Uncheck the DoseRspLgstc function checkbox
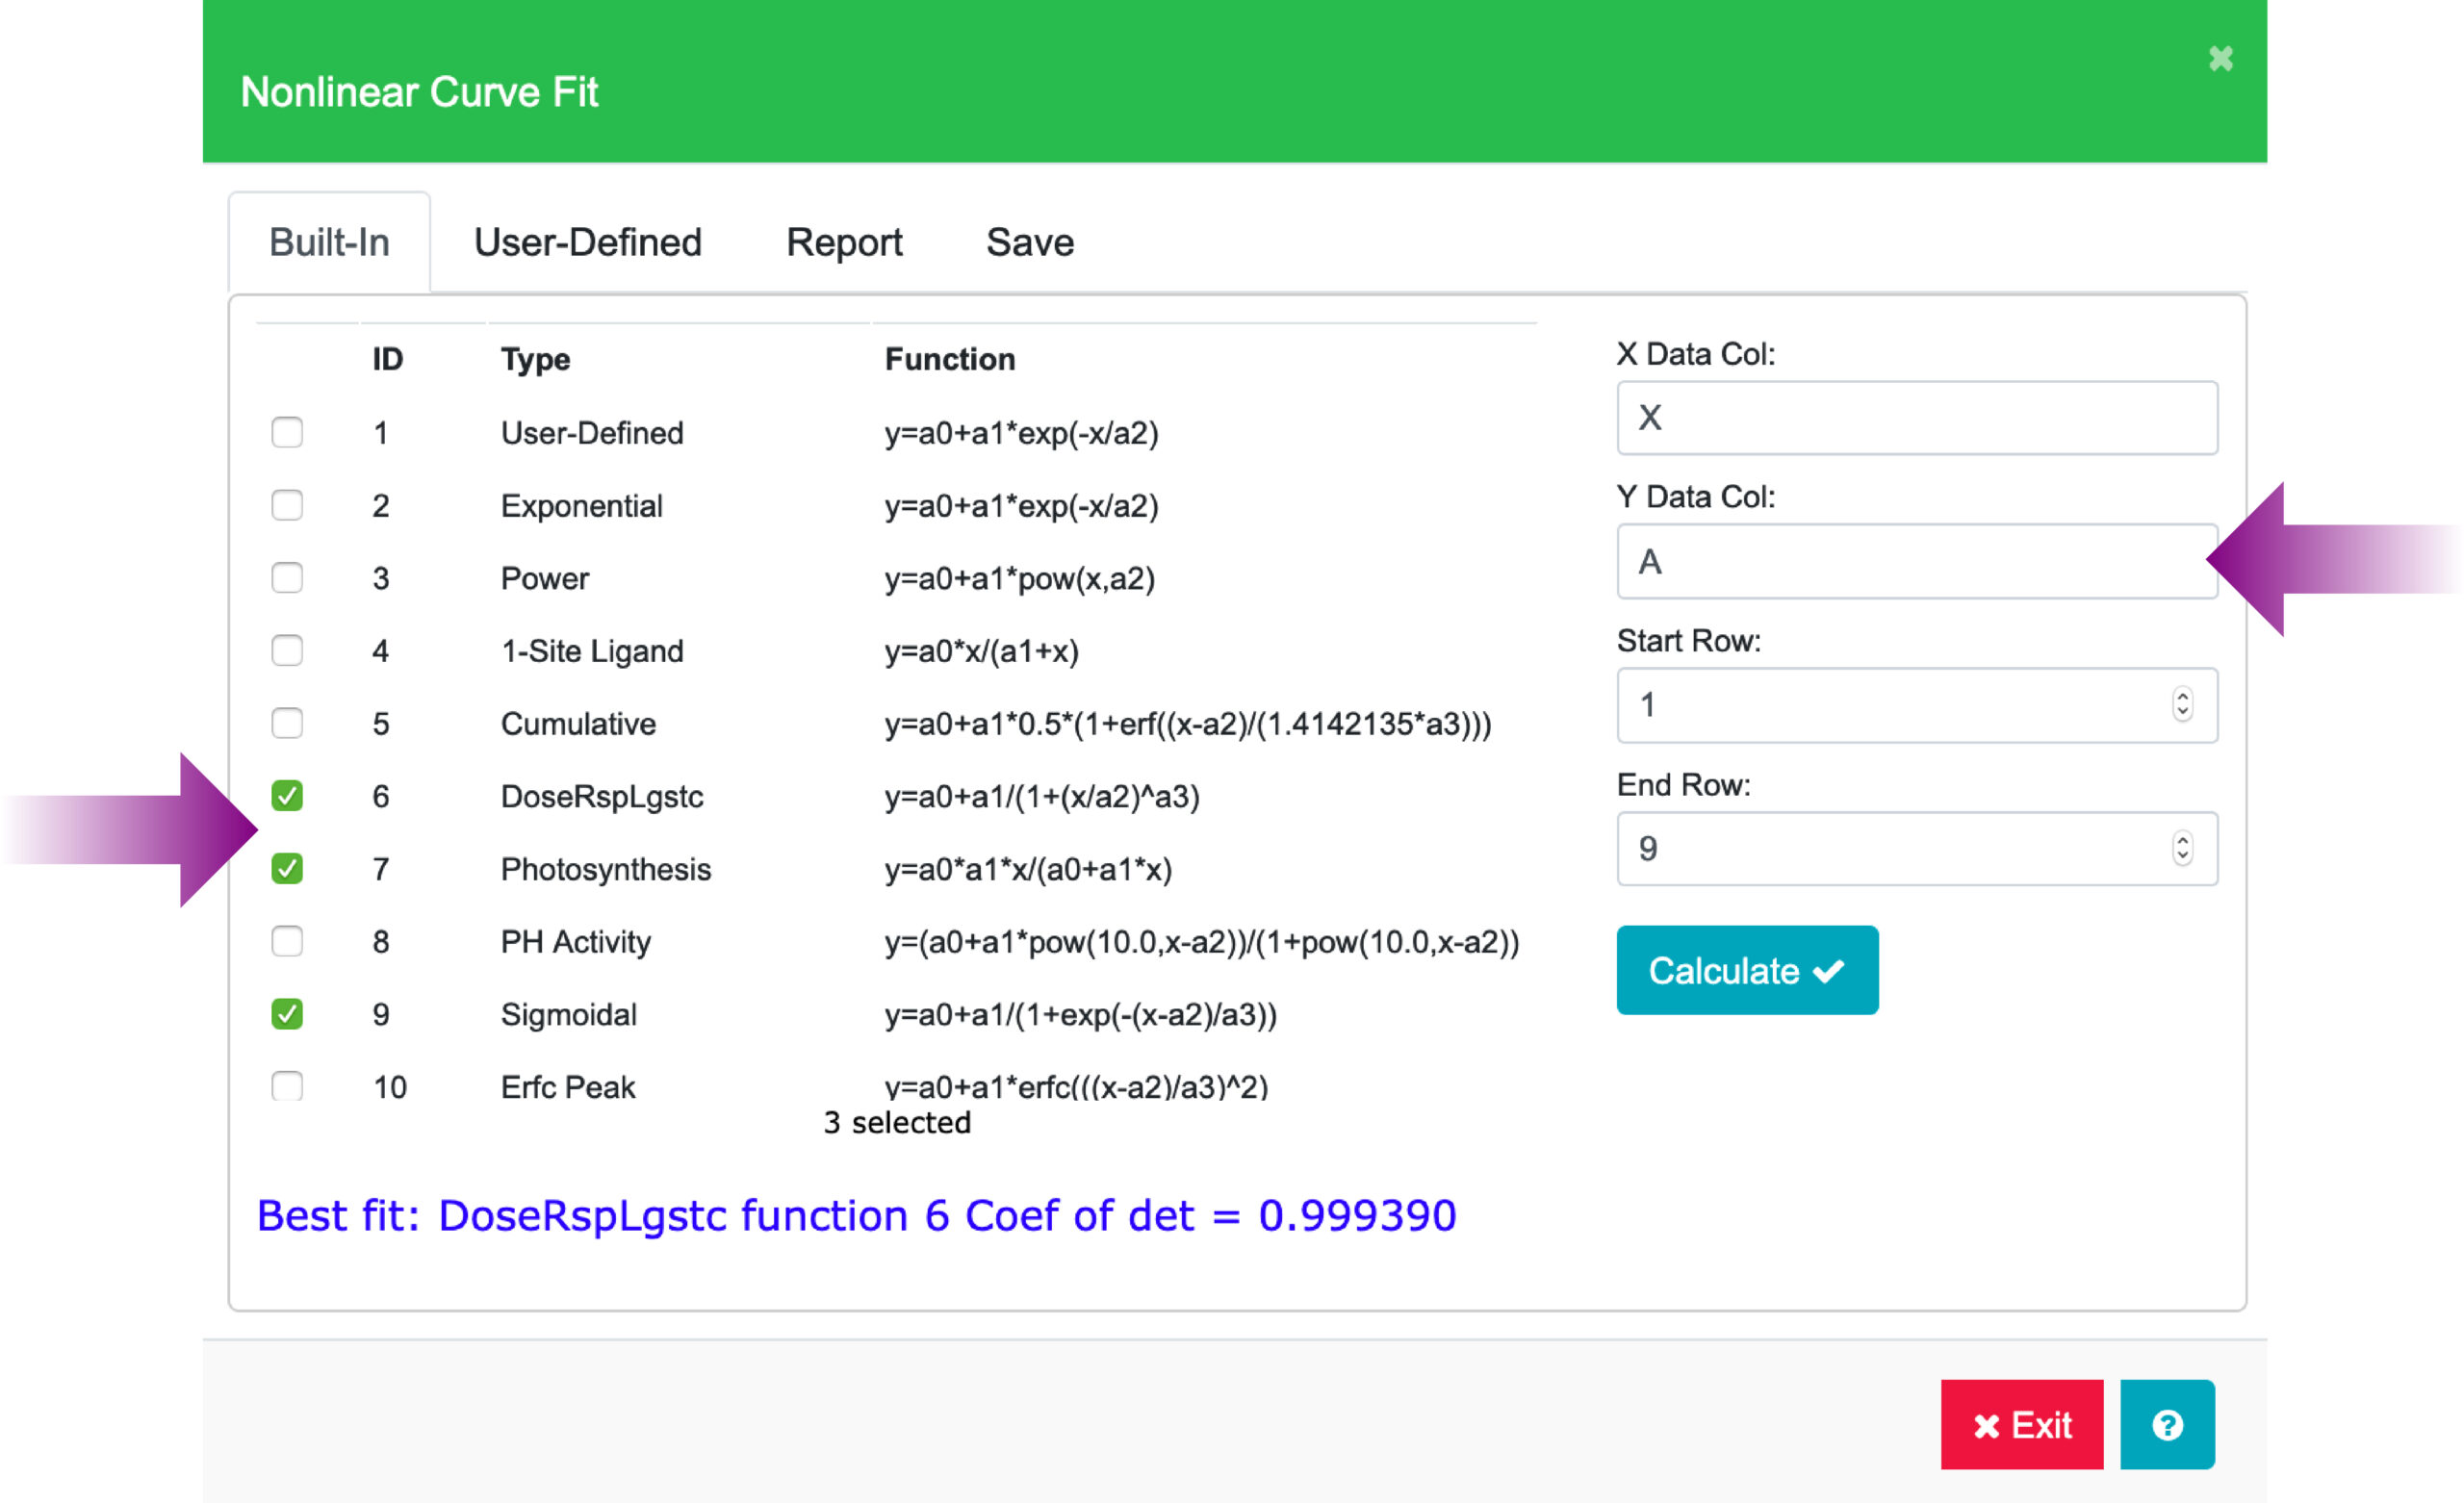The height and width of the screenshot is (1503, 2464). pos(287,796)
